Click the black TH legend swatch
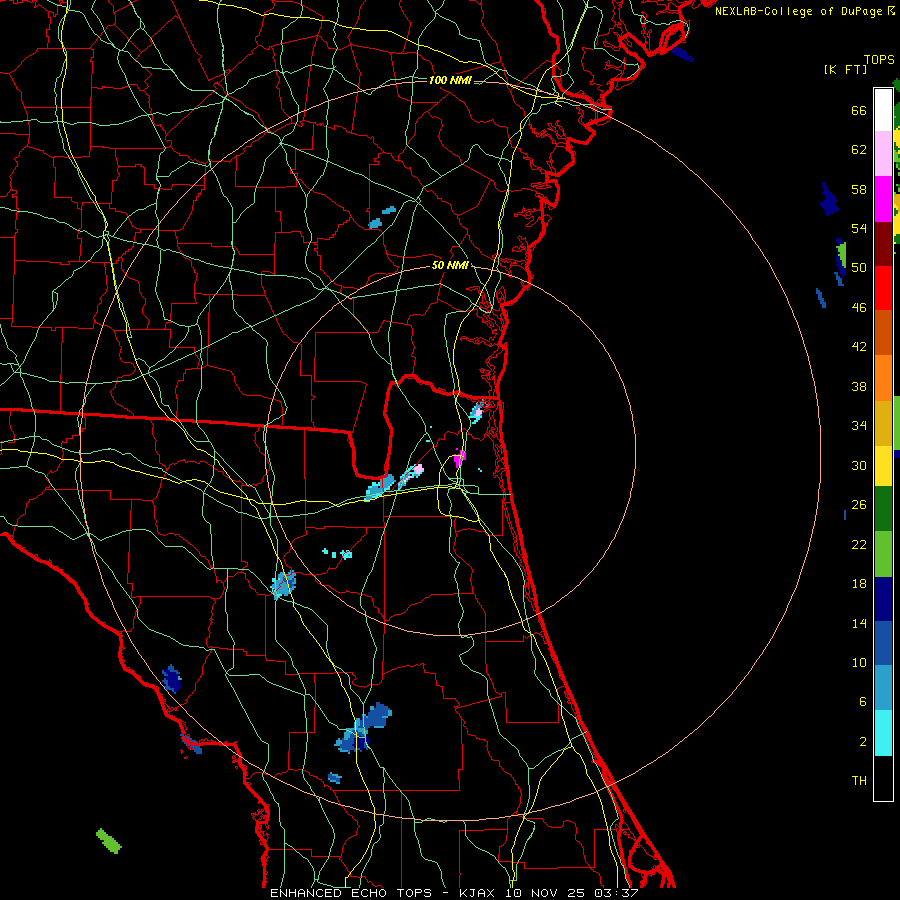The height and width of the screenshot is (900, 900). pos(883,778)
